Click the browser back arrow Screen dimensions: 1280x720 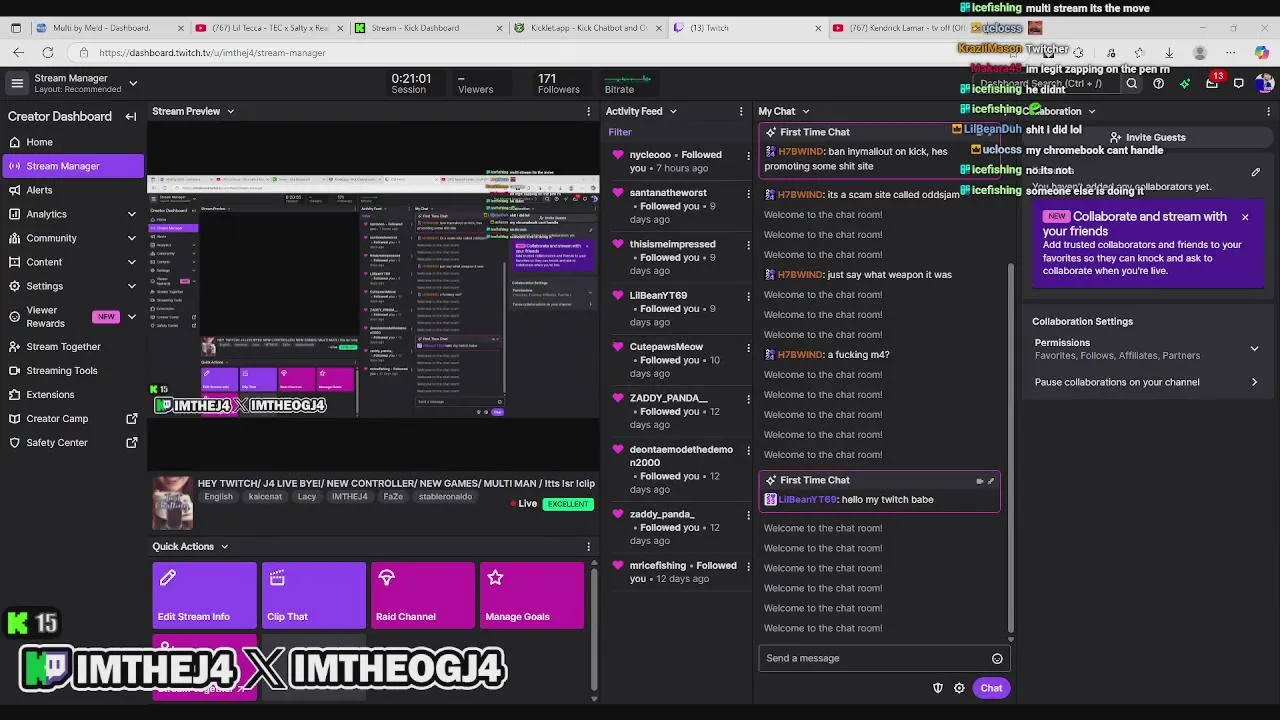pos(18,52)
